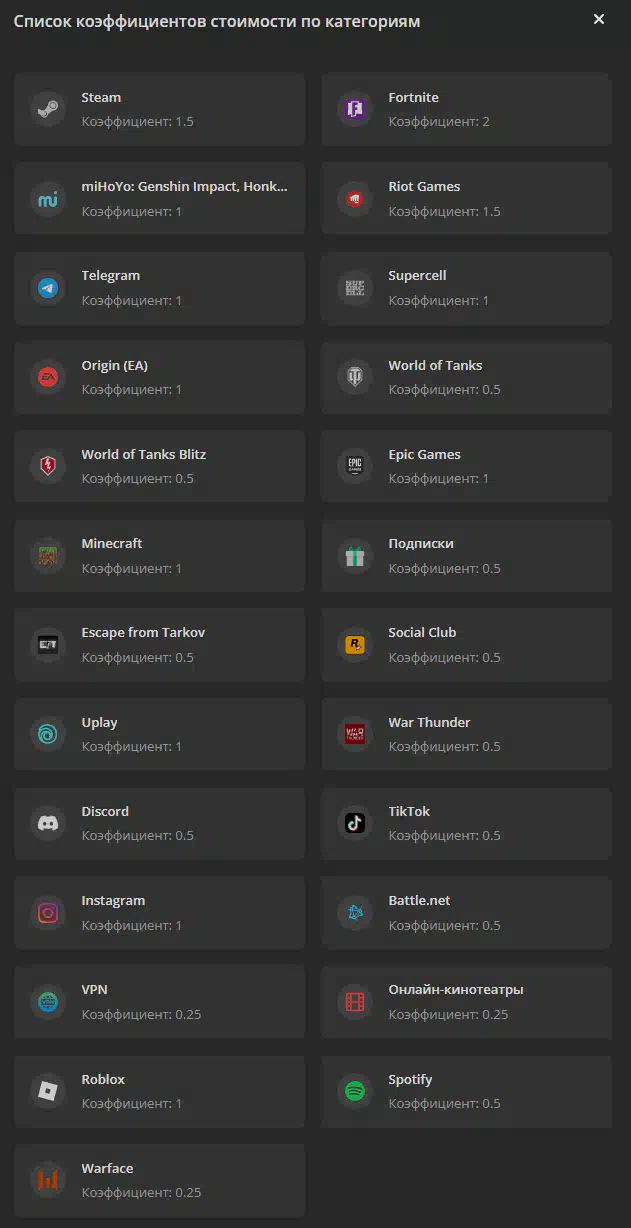
Task: Select the TikTok category name
Action: [x=409, y=811]
